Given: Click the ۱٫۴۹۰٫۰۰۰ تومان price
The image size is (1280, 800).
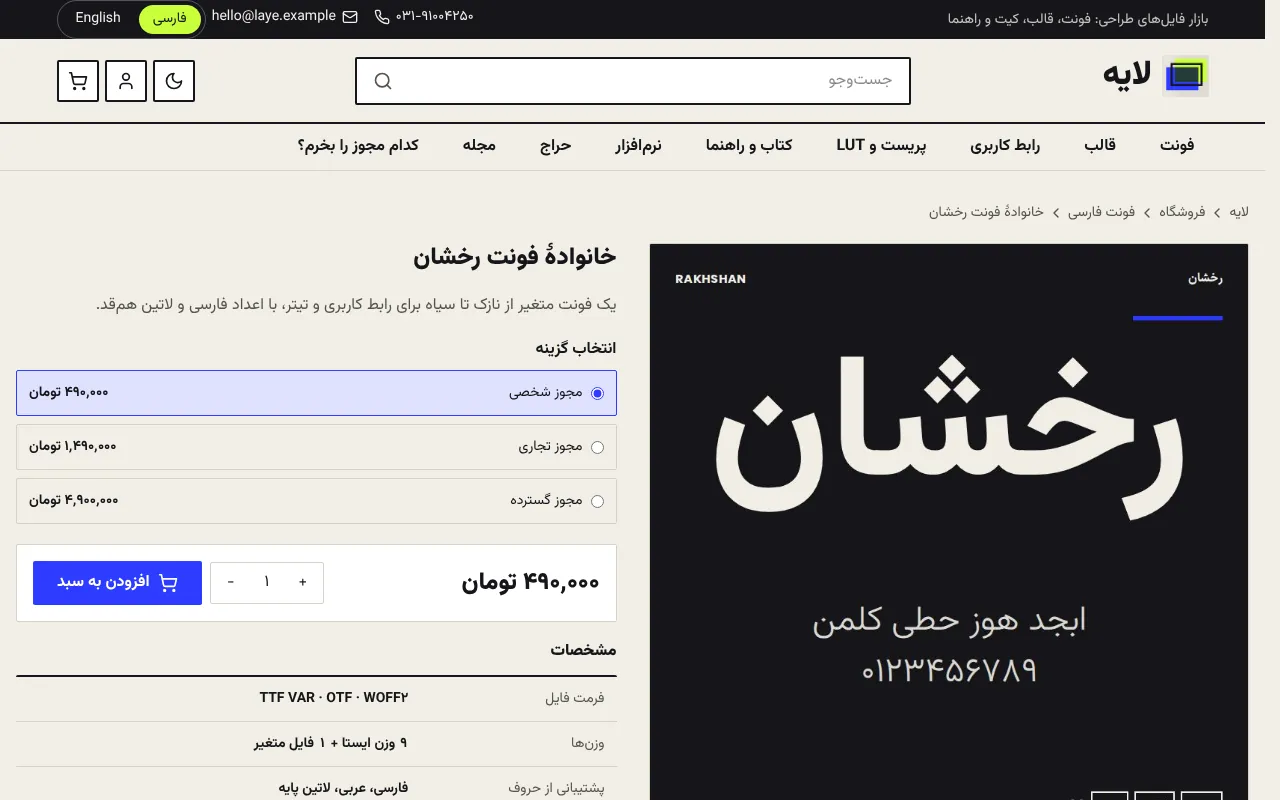Looking at the screenshot, I should click(73, 447).
